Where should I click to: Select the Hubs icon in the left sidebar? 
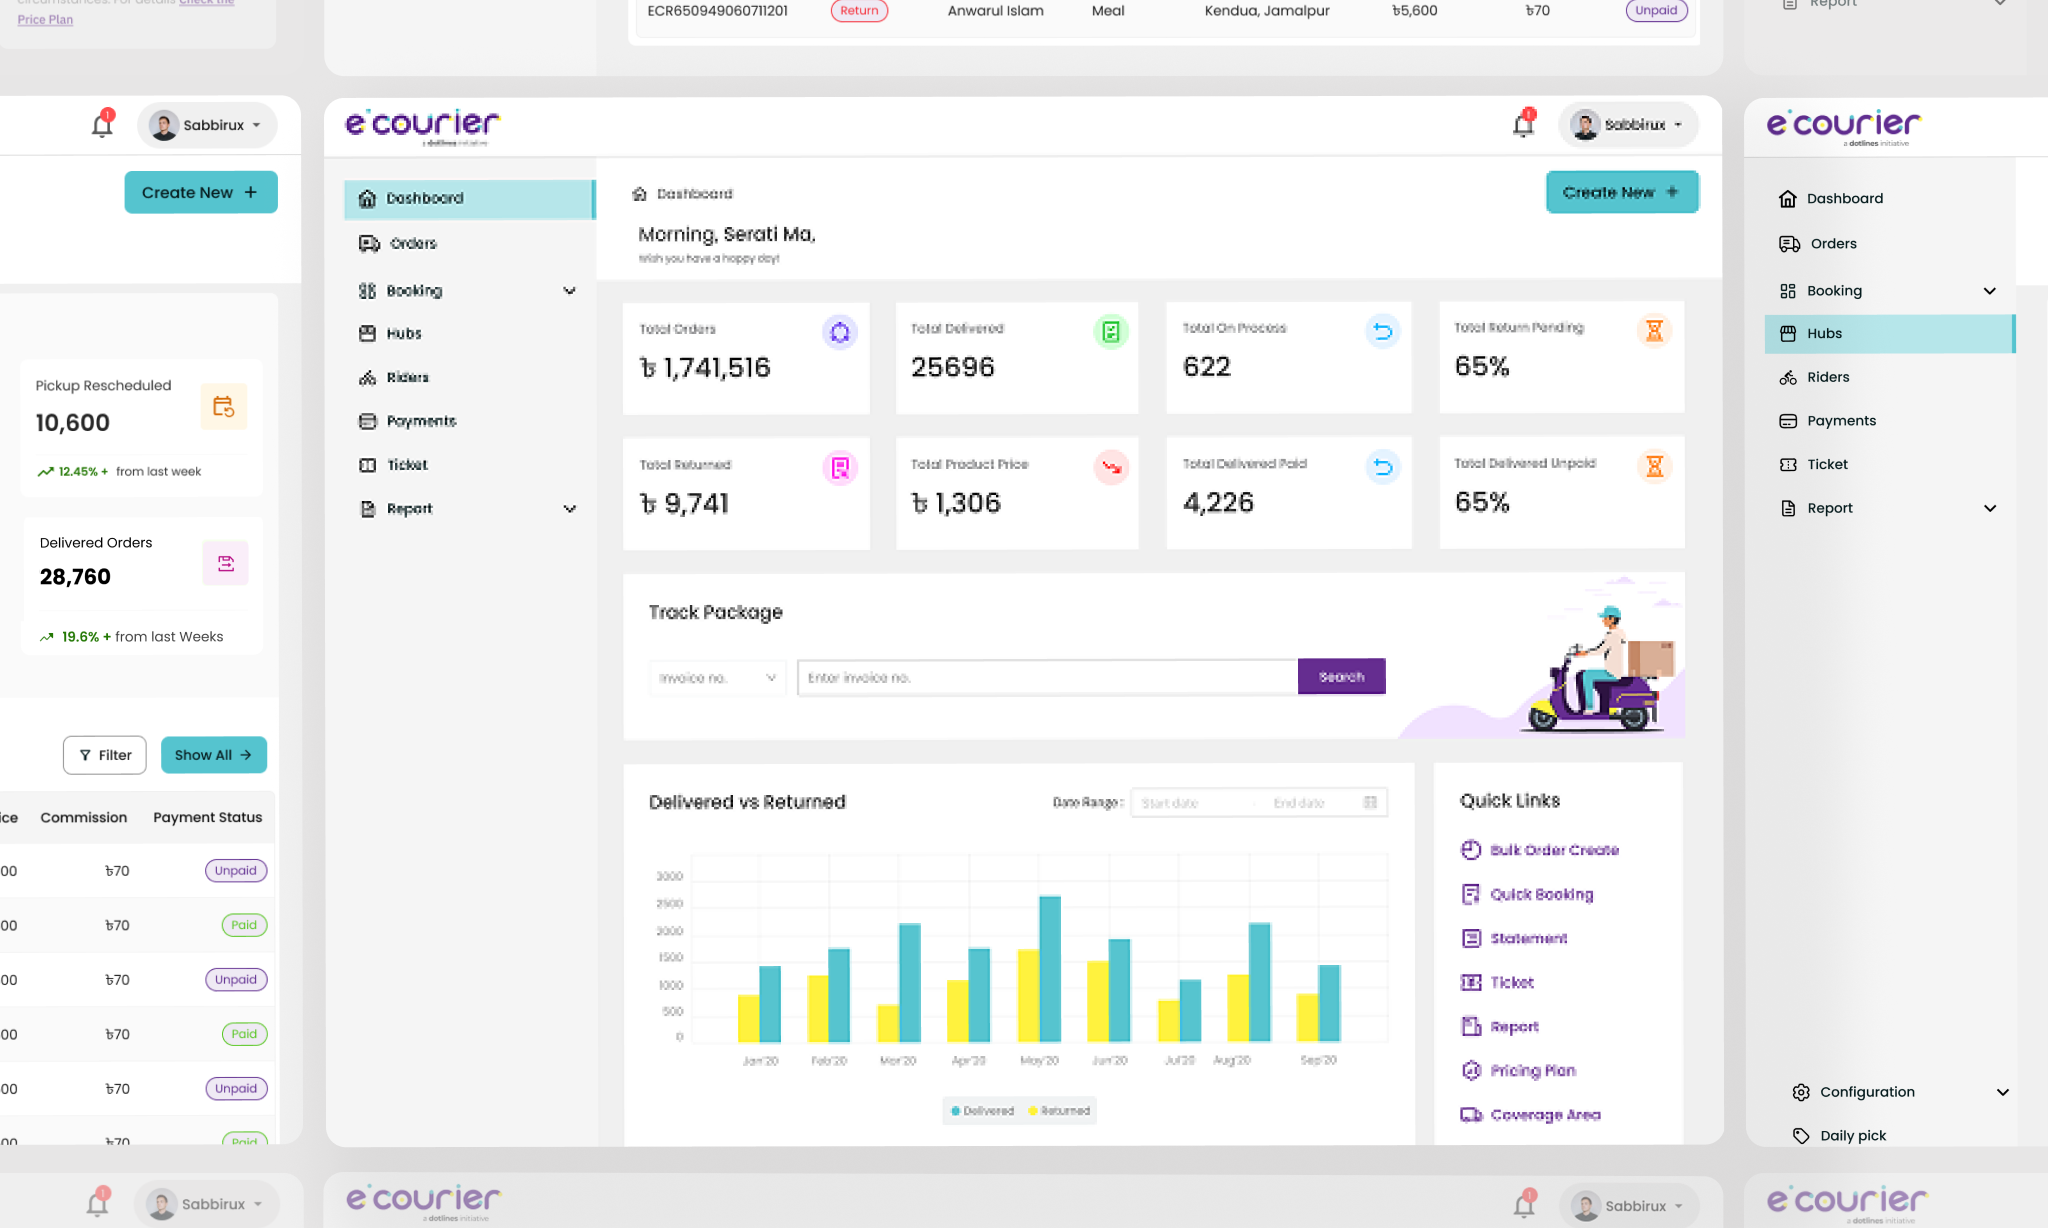[x=368, y=333]
